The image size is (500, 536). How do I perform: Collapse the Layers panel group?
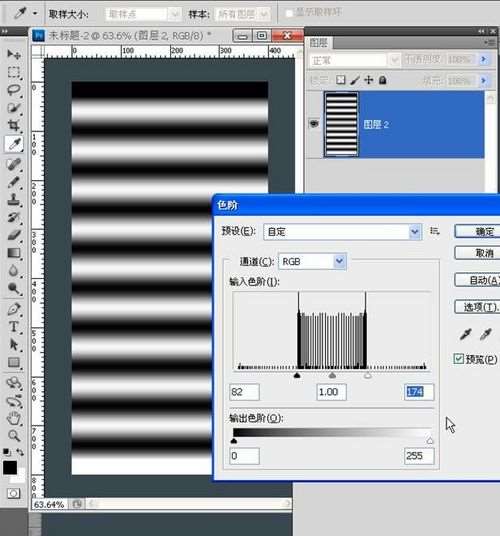[481, 31]
